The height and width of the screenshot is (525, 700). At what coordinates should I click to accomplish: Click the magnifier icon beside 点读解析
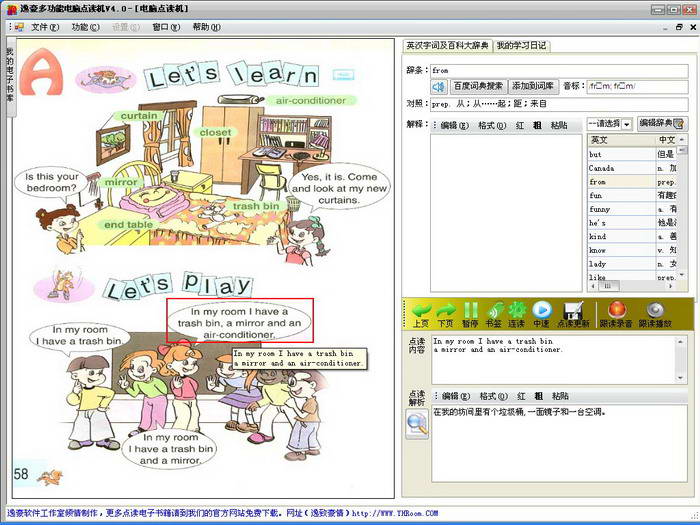pos(417,425)
